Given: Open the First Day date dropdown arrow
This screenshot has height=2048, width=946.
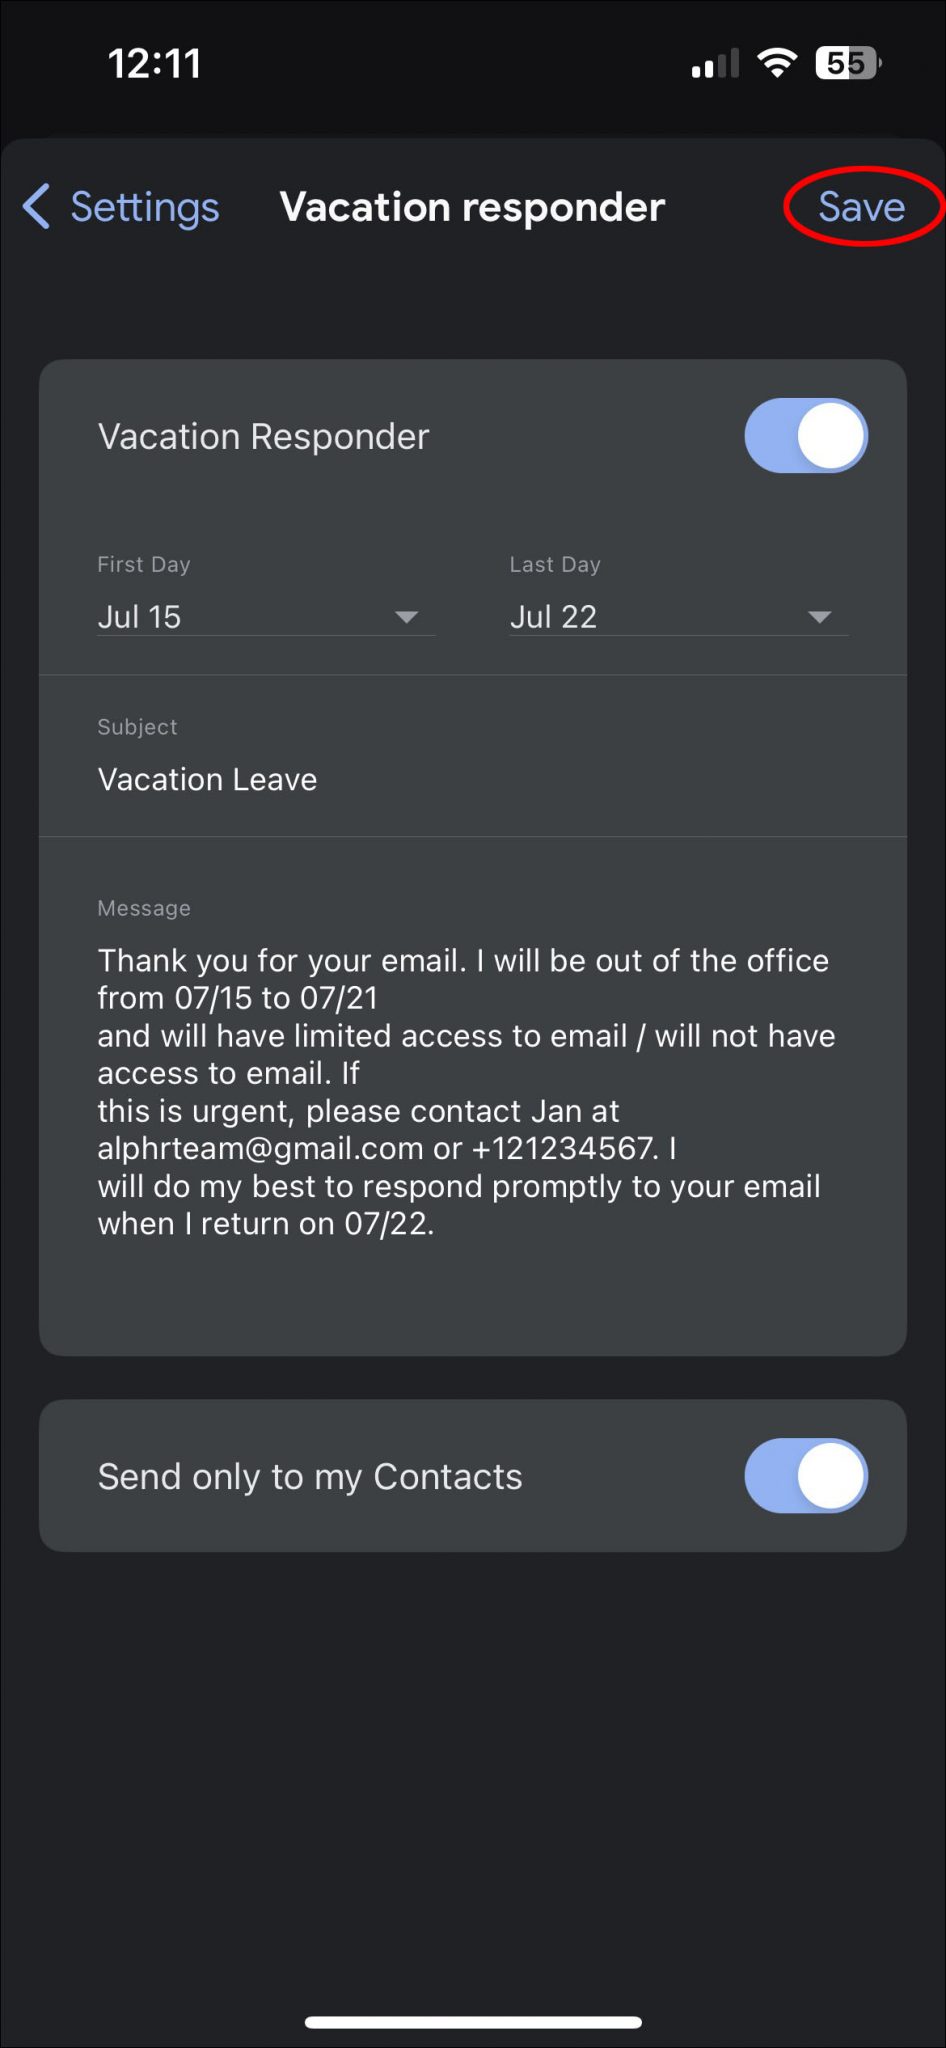Looking at the screenshot, I should tap(406, 617).
